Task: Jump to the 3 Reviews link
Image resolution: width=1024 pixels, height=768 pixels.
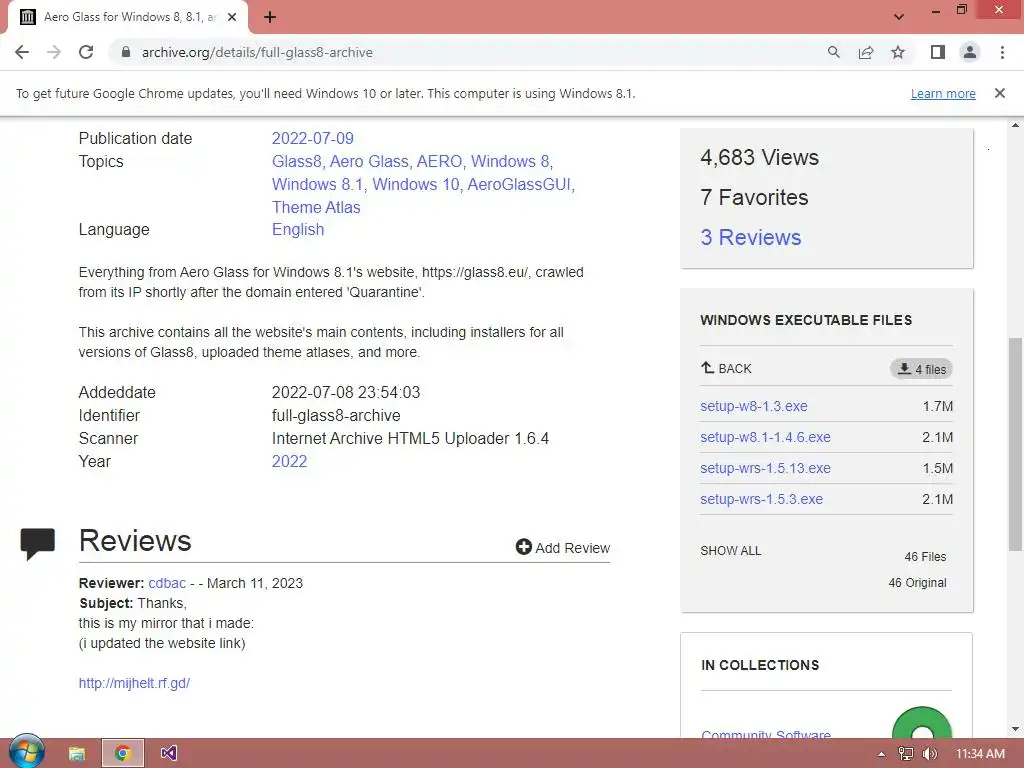Action: click(x=750, y=237)
